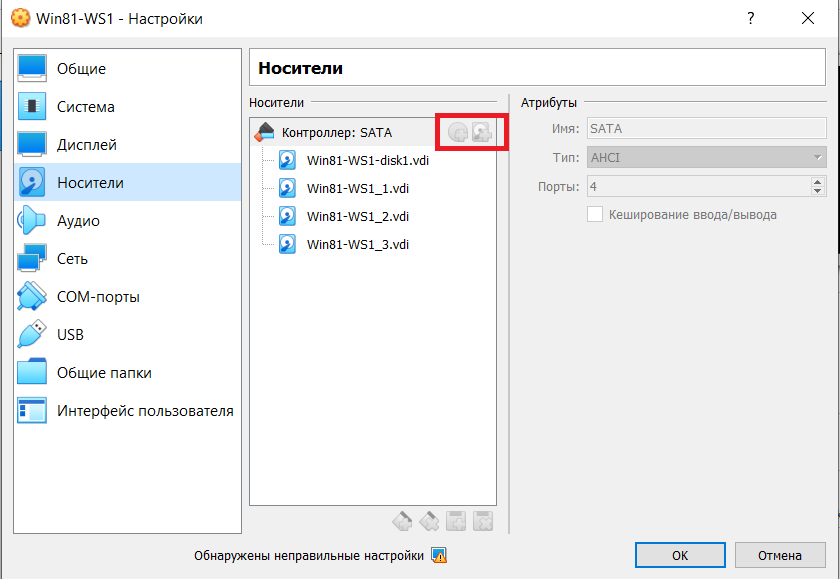This screenshot has height=579, width=840.
Task: Click the COM-порты connector icon
Action: tap(32, 296)
